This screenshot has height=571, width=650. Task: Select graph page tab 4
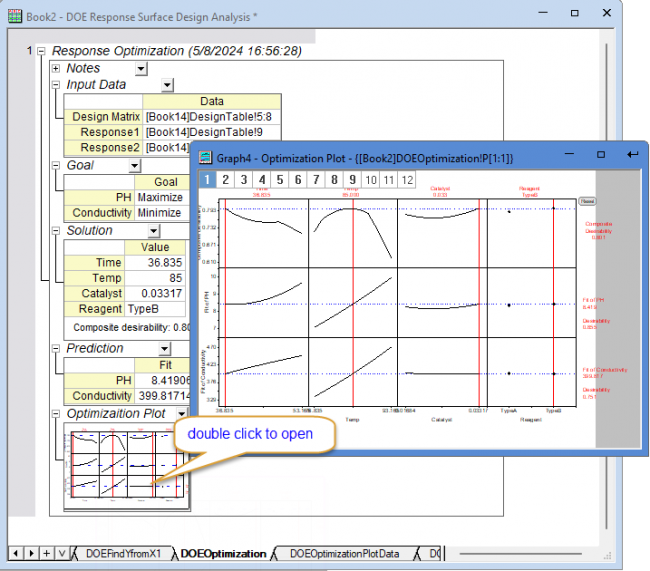point(262,180)
